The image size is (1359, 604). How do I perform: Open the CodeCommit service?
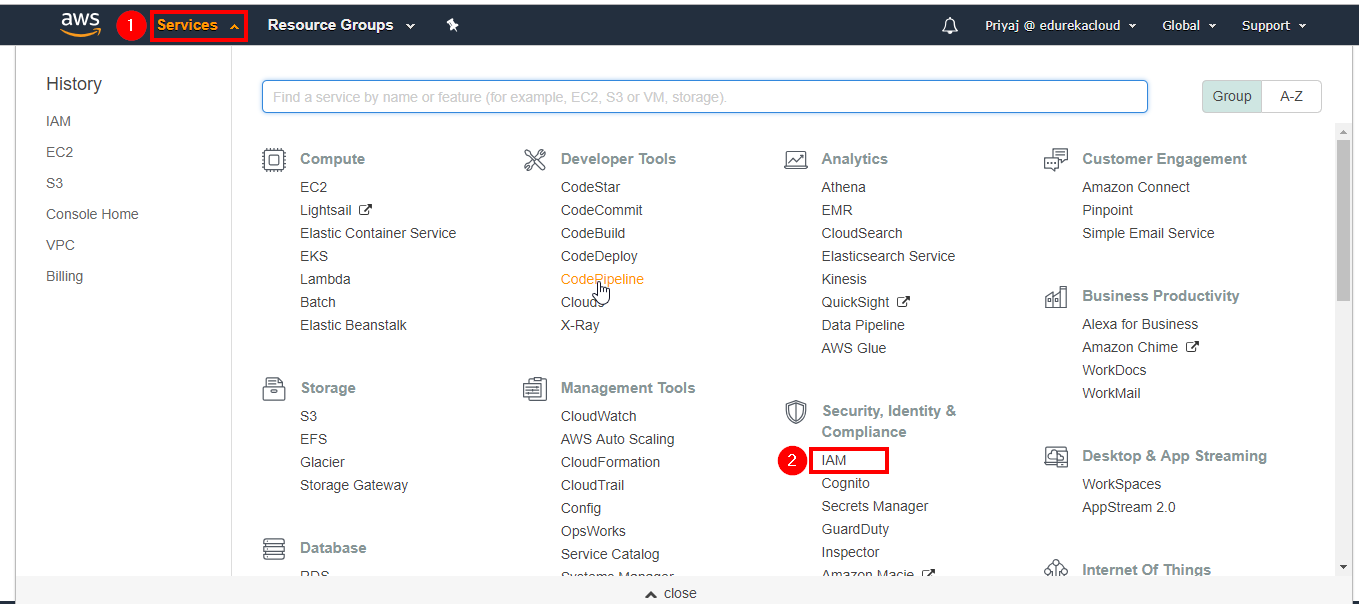point(601,210)
